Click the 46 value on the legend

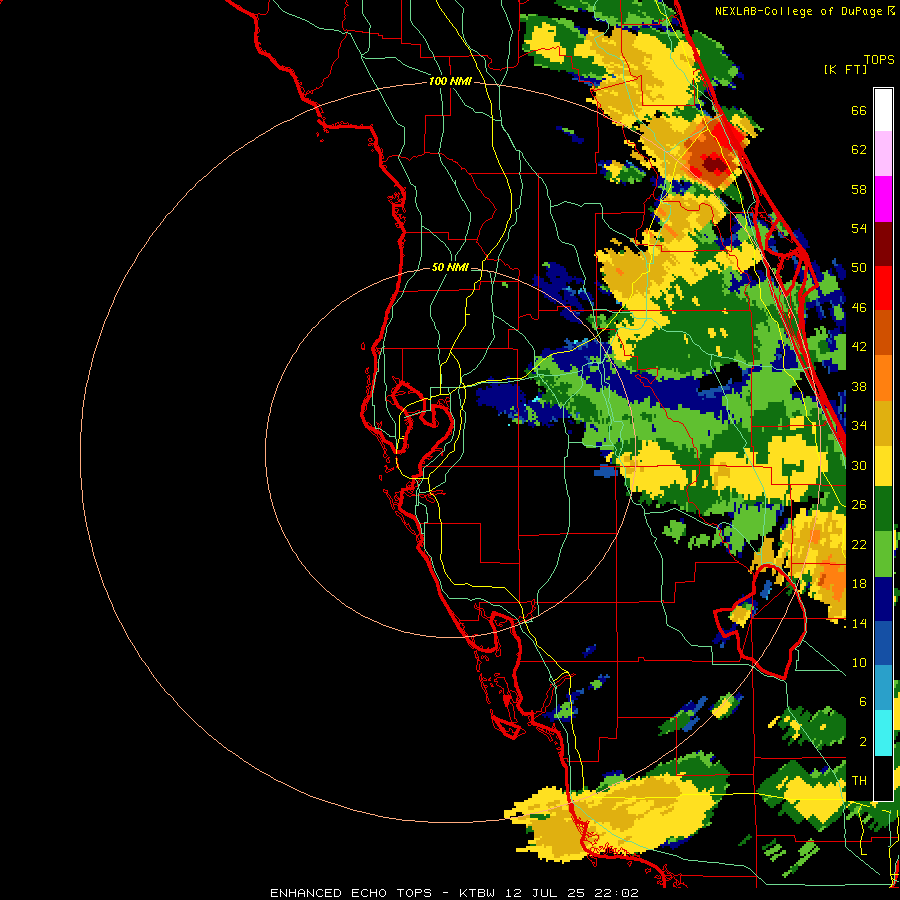coord(859,308)
